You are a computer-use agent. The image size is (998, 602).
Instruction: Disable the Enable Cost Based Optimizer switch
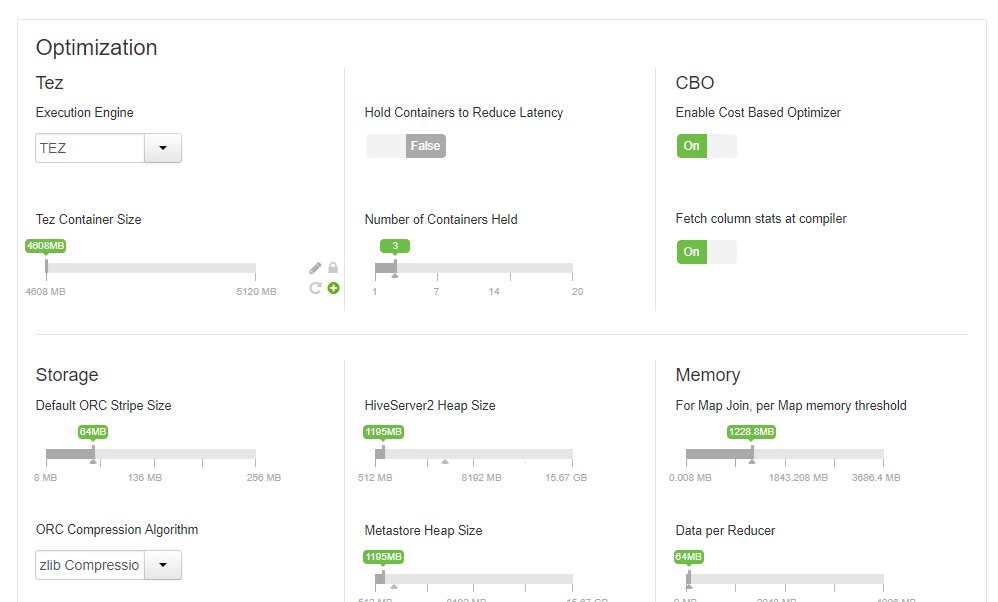[706, 146]
